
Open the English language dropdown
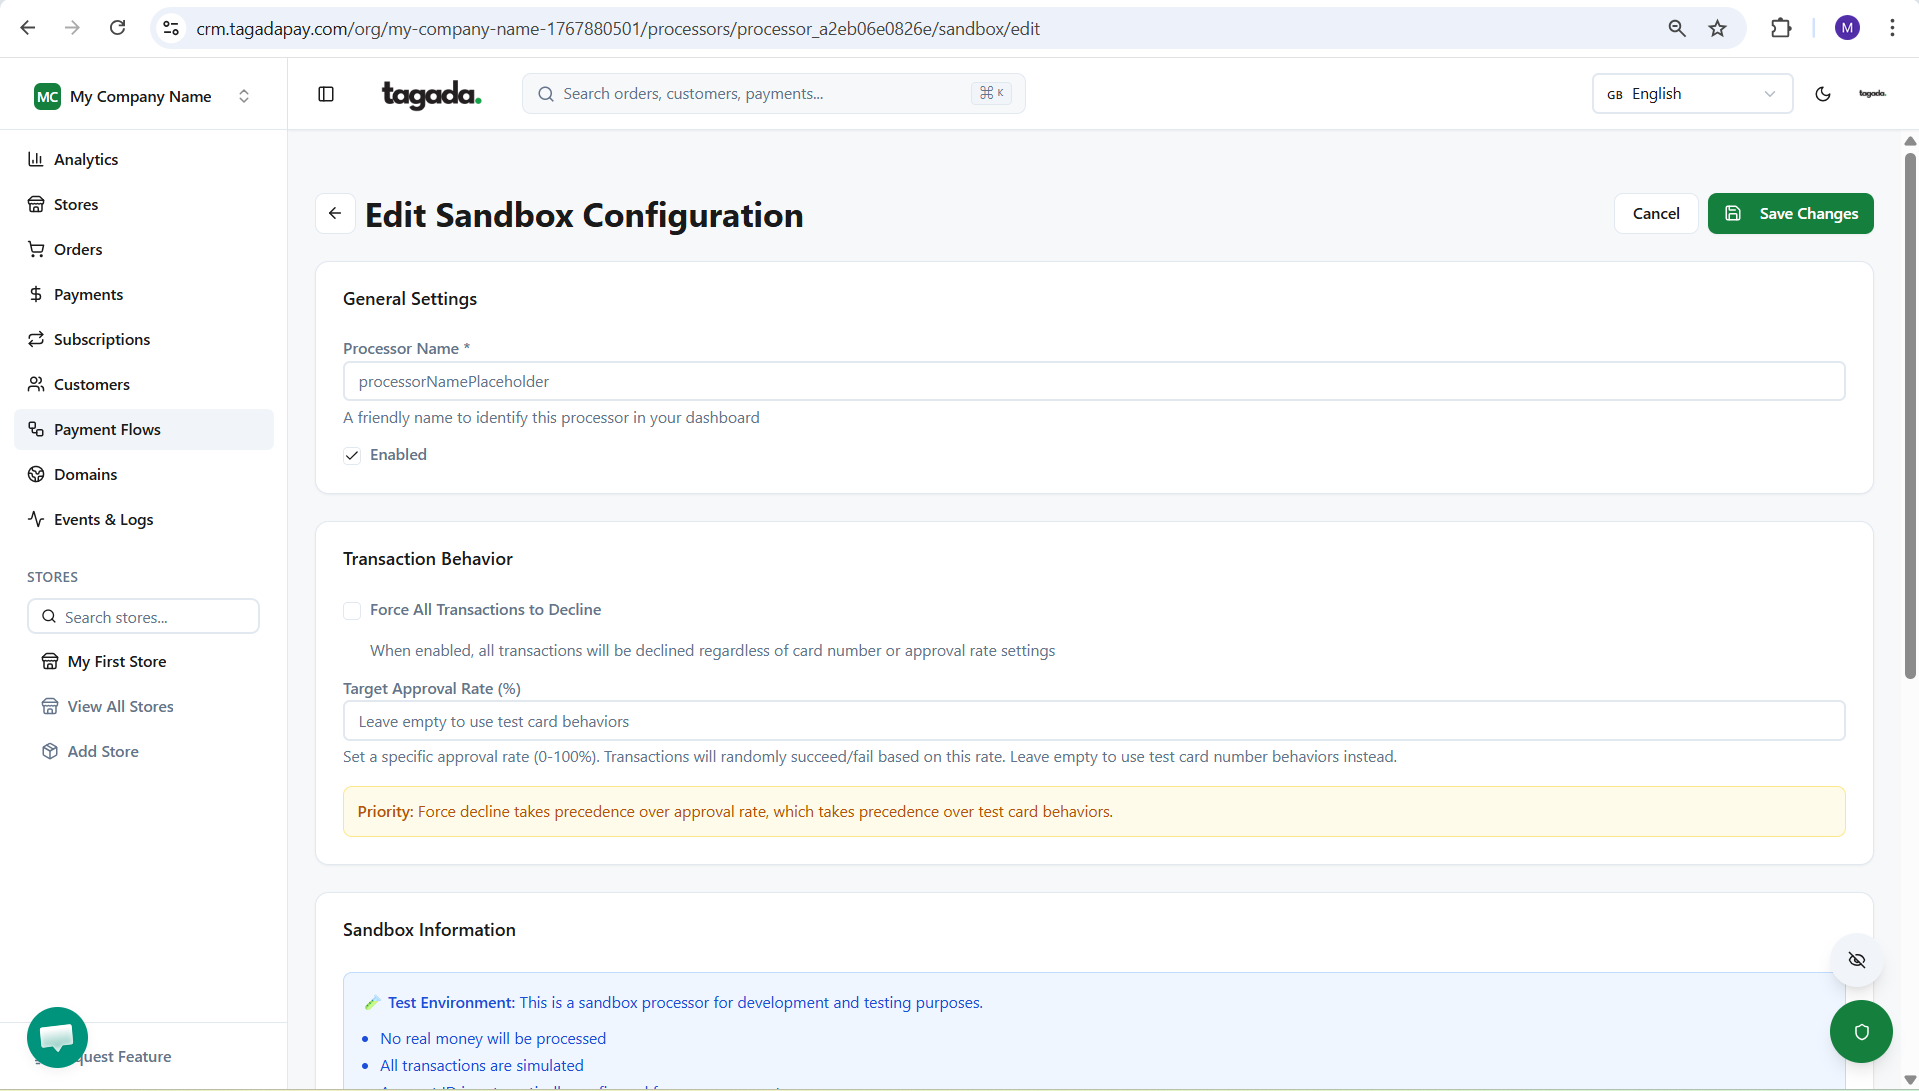pyautogui.click(x=1691, y=94)
